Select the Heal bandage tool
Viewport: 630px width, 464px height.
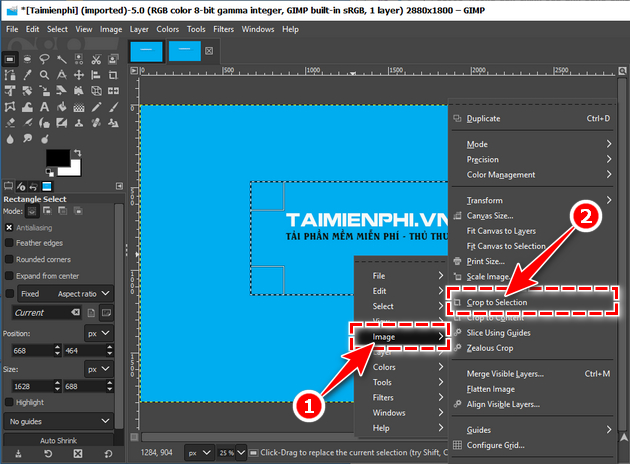pyautogui.click(x=96, y=123)
